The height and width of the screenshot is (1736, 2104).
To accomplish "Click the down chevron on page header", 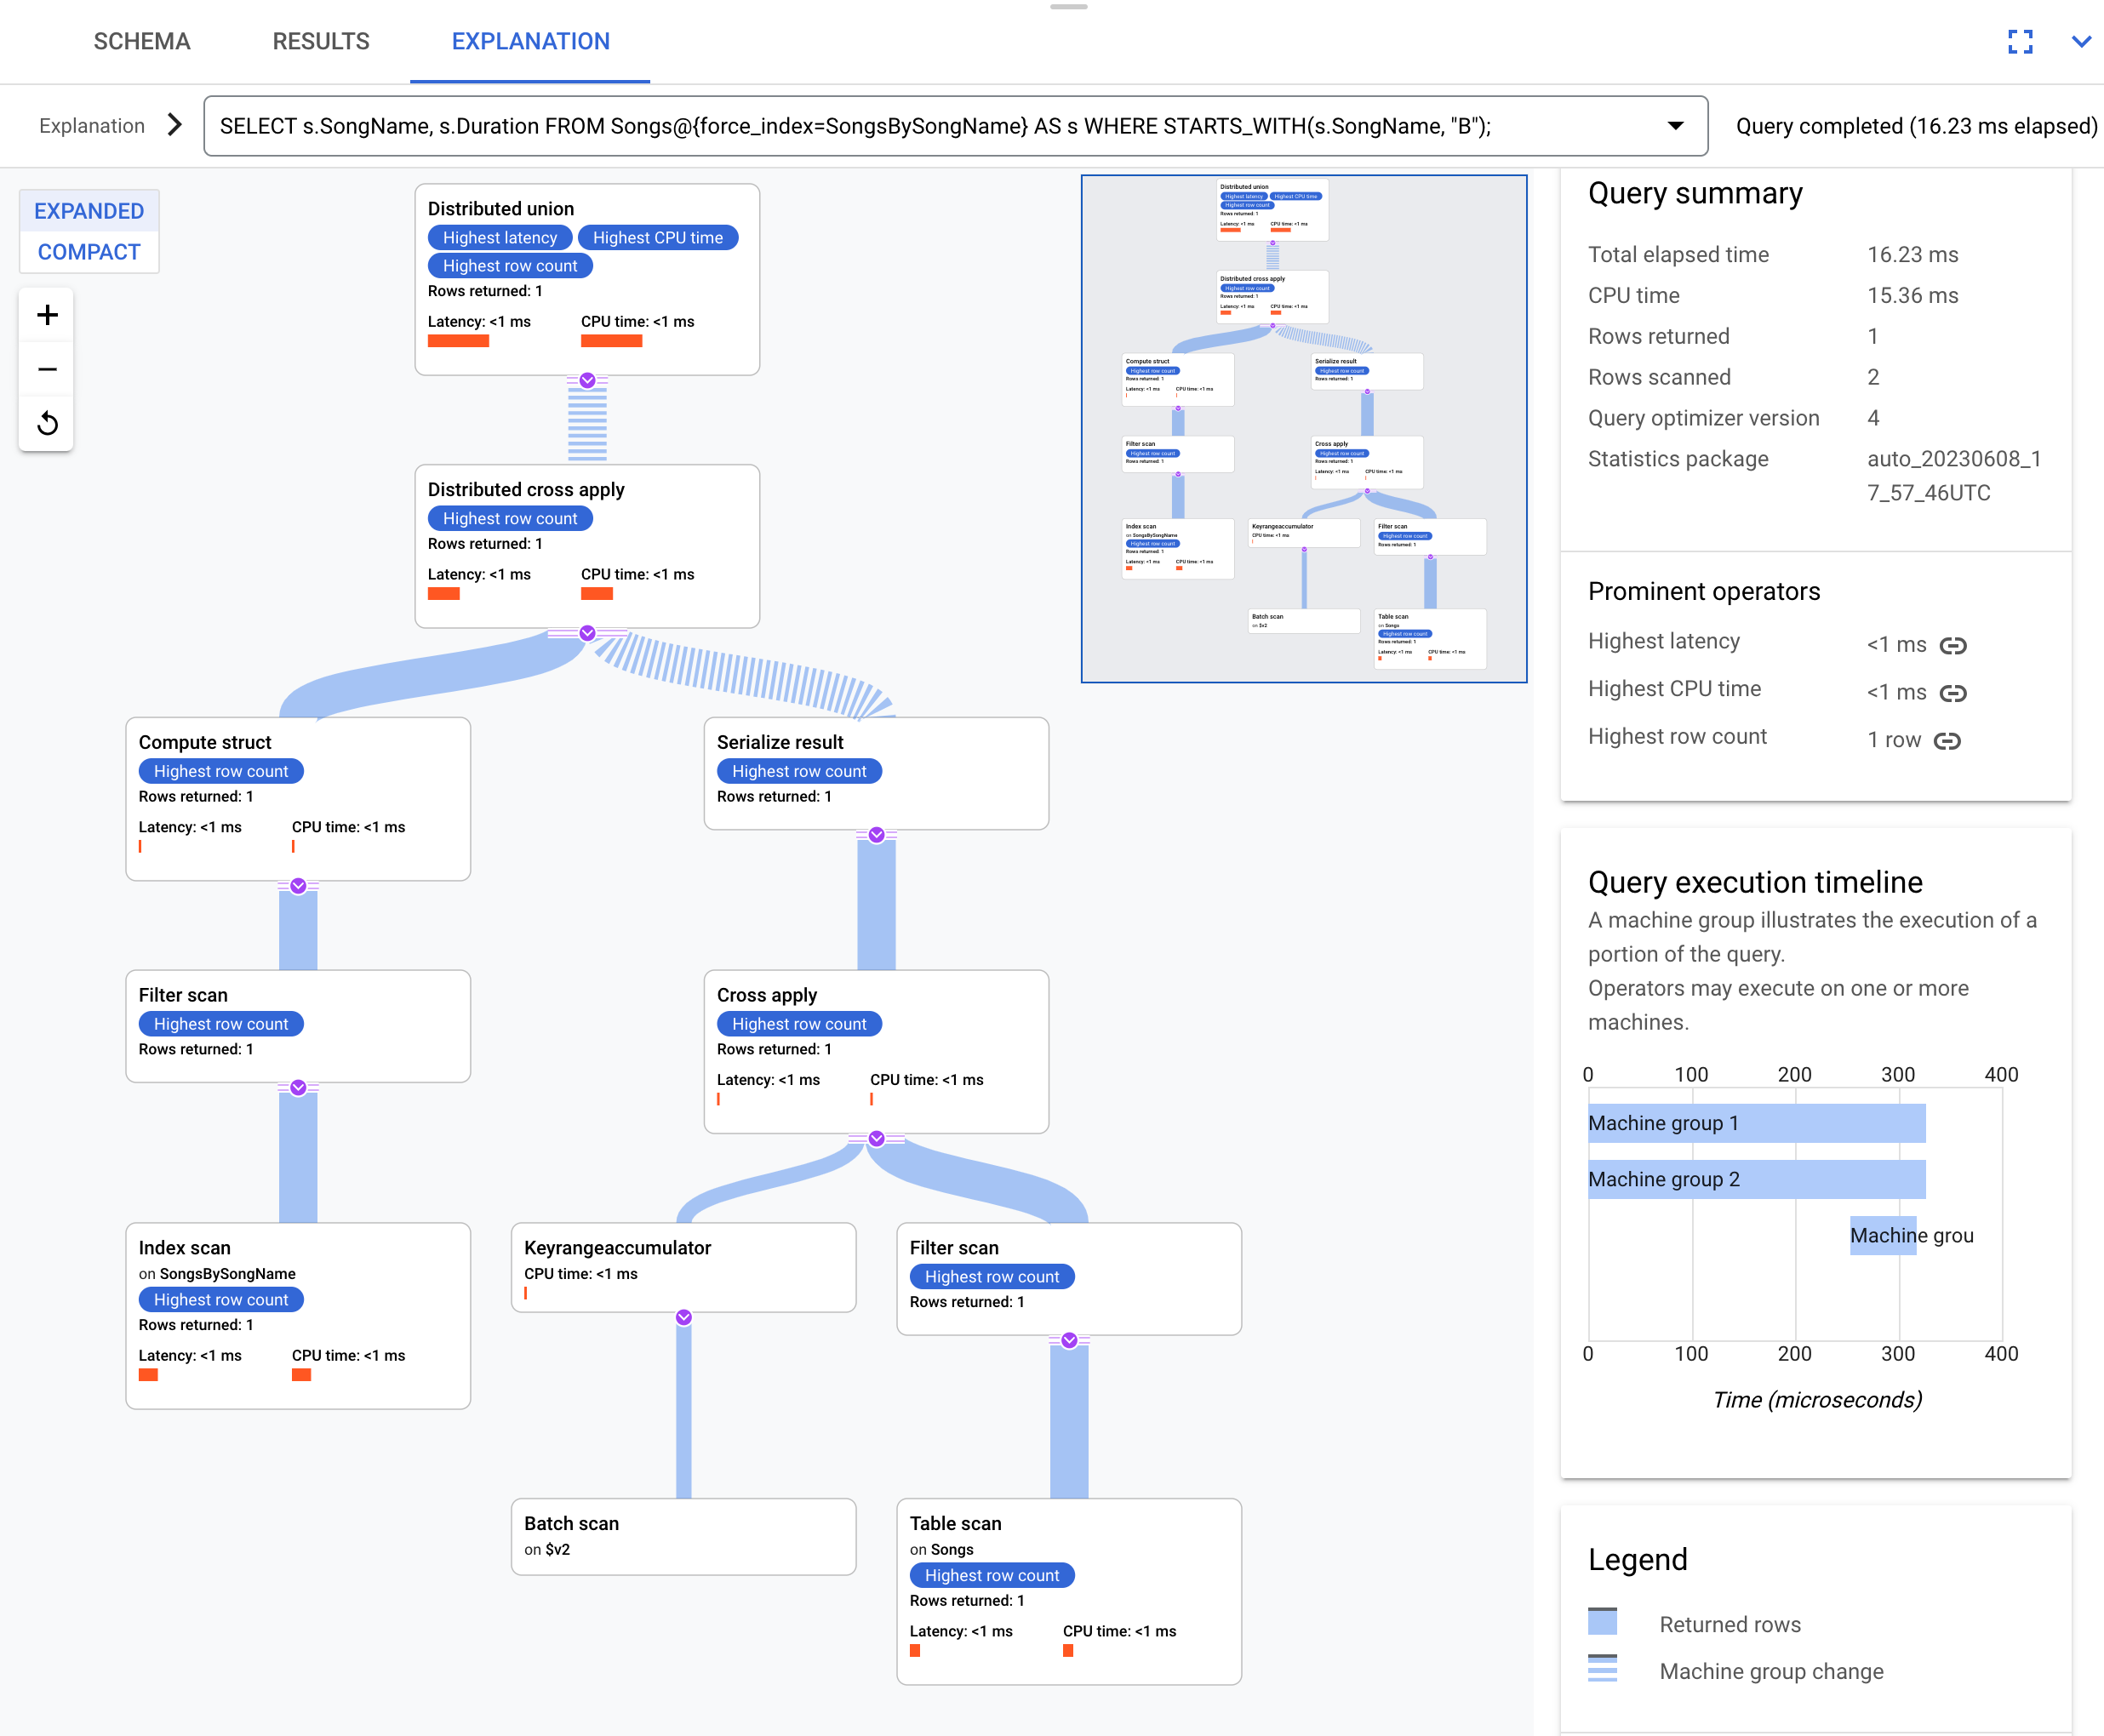I will pos(2081,40).
